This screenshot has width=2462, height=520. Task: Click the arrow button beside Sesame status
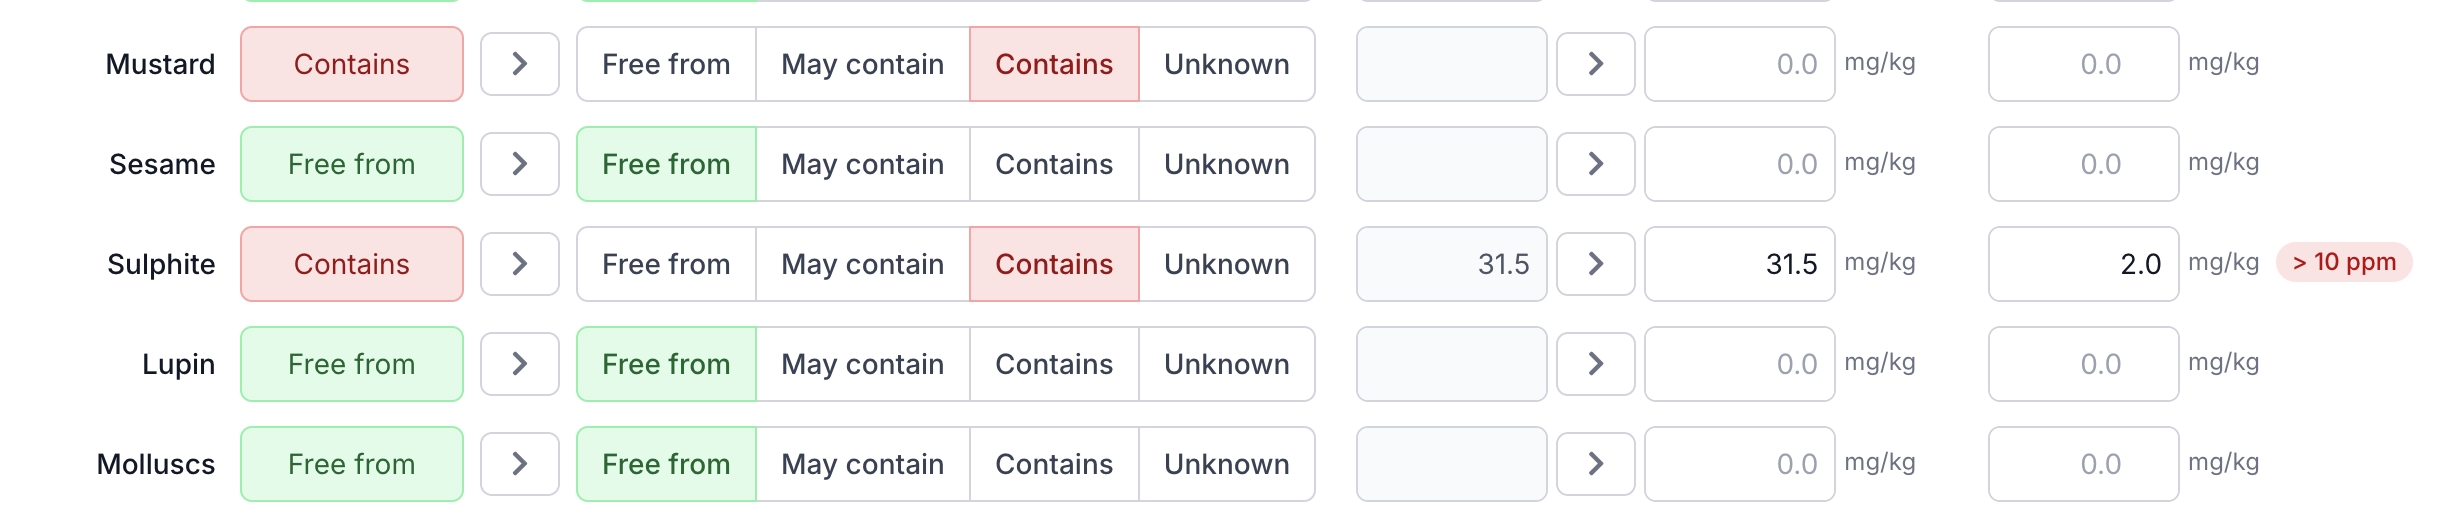(x=519, y=164)
